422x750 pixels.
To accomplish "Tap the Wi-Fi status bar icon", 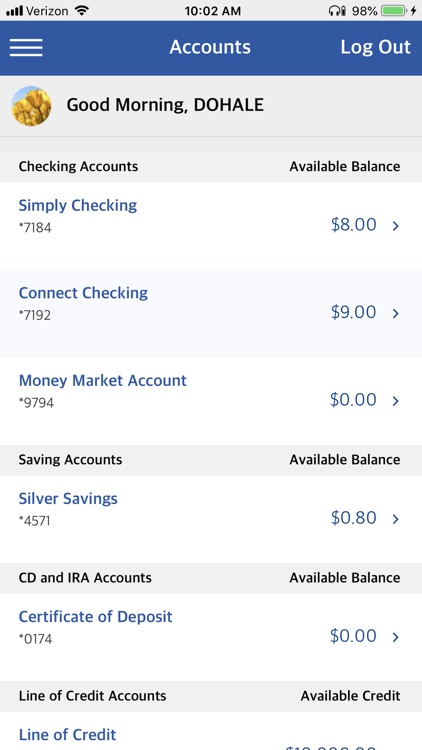I will (82, 11).
